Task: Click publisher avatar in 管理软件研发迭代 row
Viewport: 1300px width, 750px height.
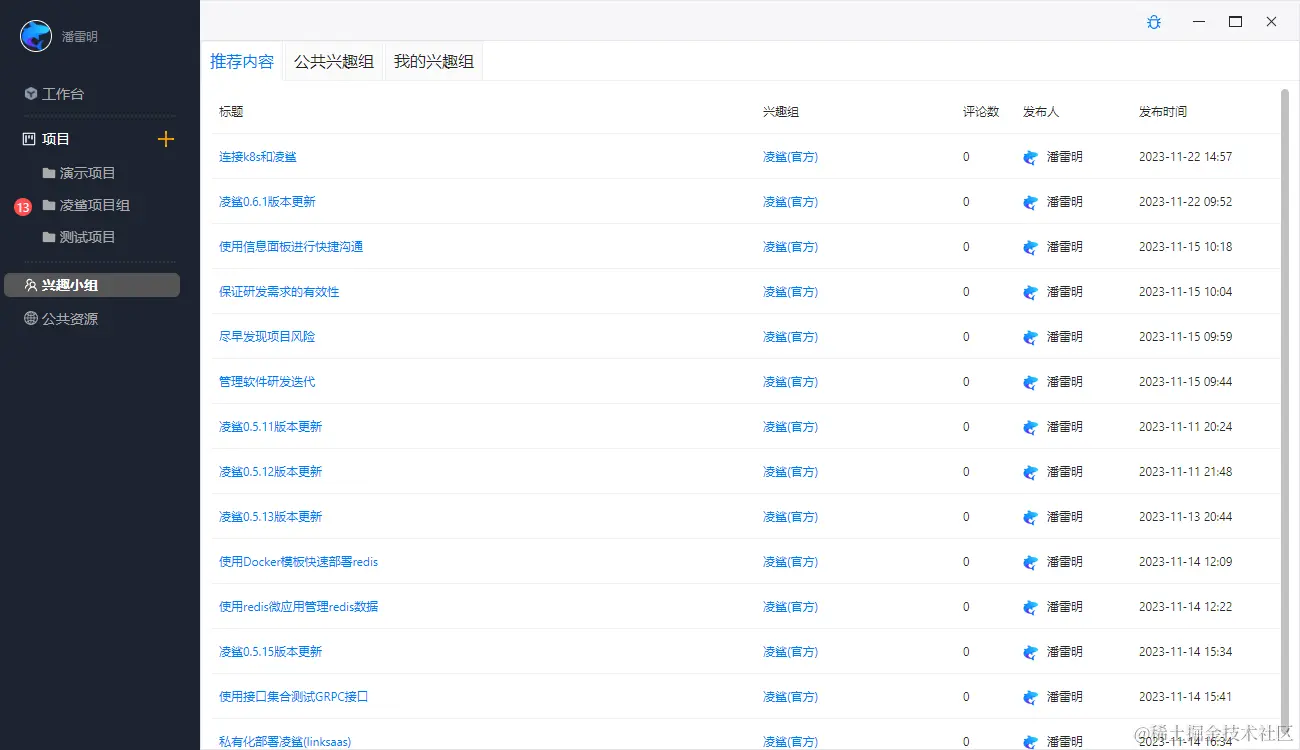Action: click(x=1031, y=382)
